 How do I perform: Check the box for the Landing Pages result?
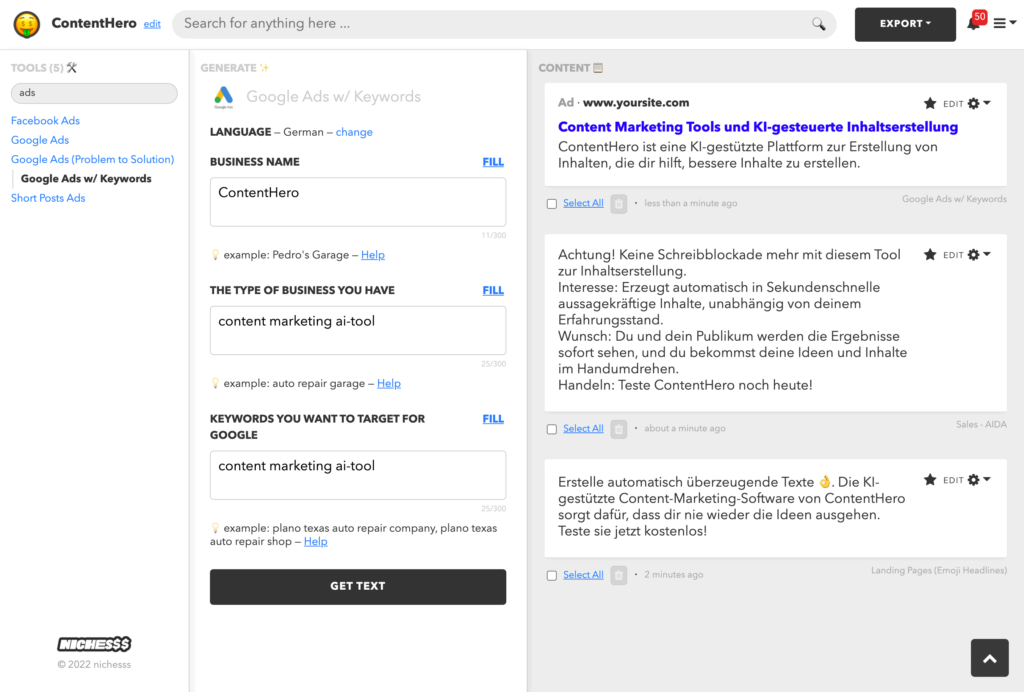pyautogui.click(x=552, y=575)
